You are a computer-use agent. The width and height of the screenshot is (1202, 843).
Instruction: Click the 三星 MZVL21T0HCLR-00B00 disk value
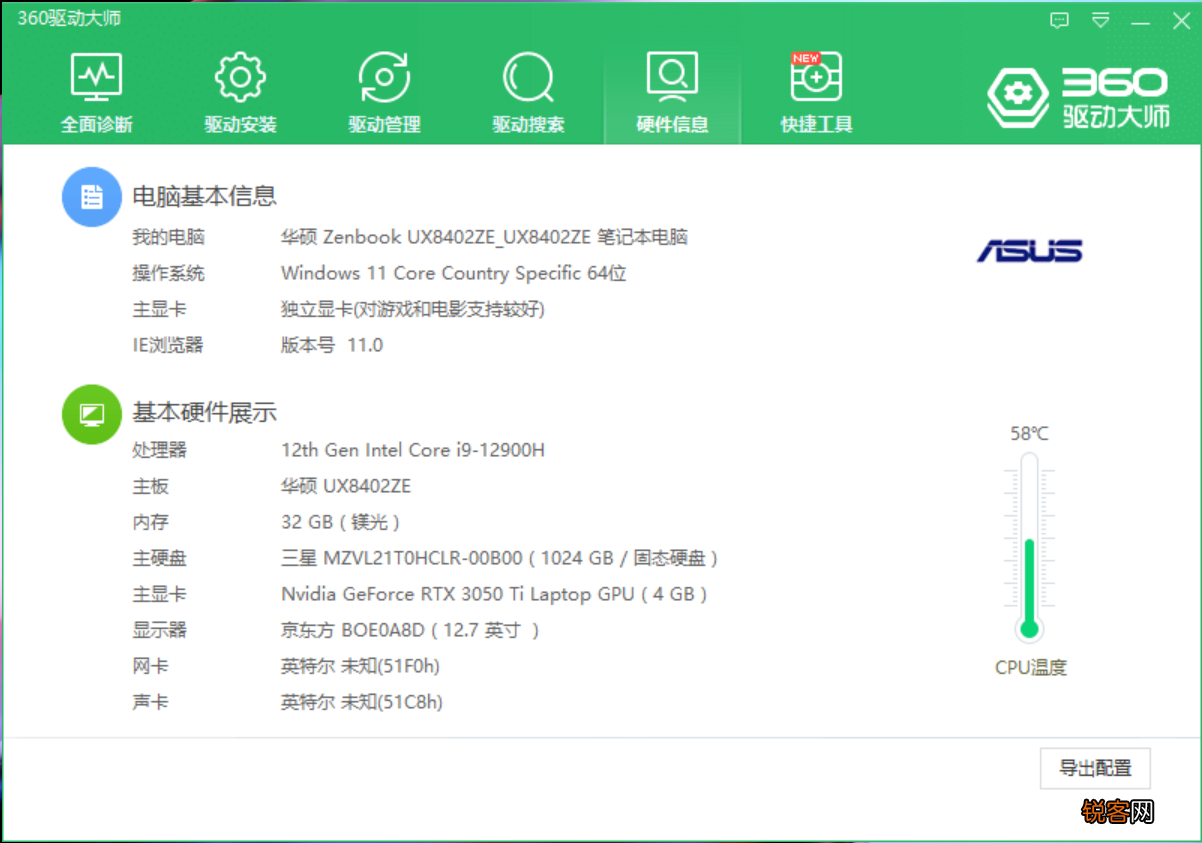500,558
